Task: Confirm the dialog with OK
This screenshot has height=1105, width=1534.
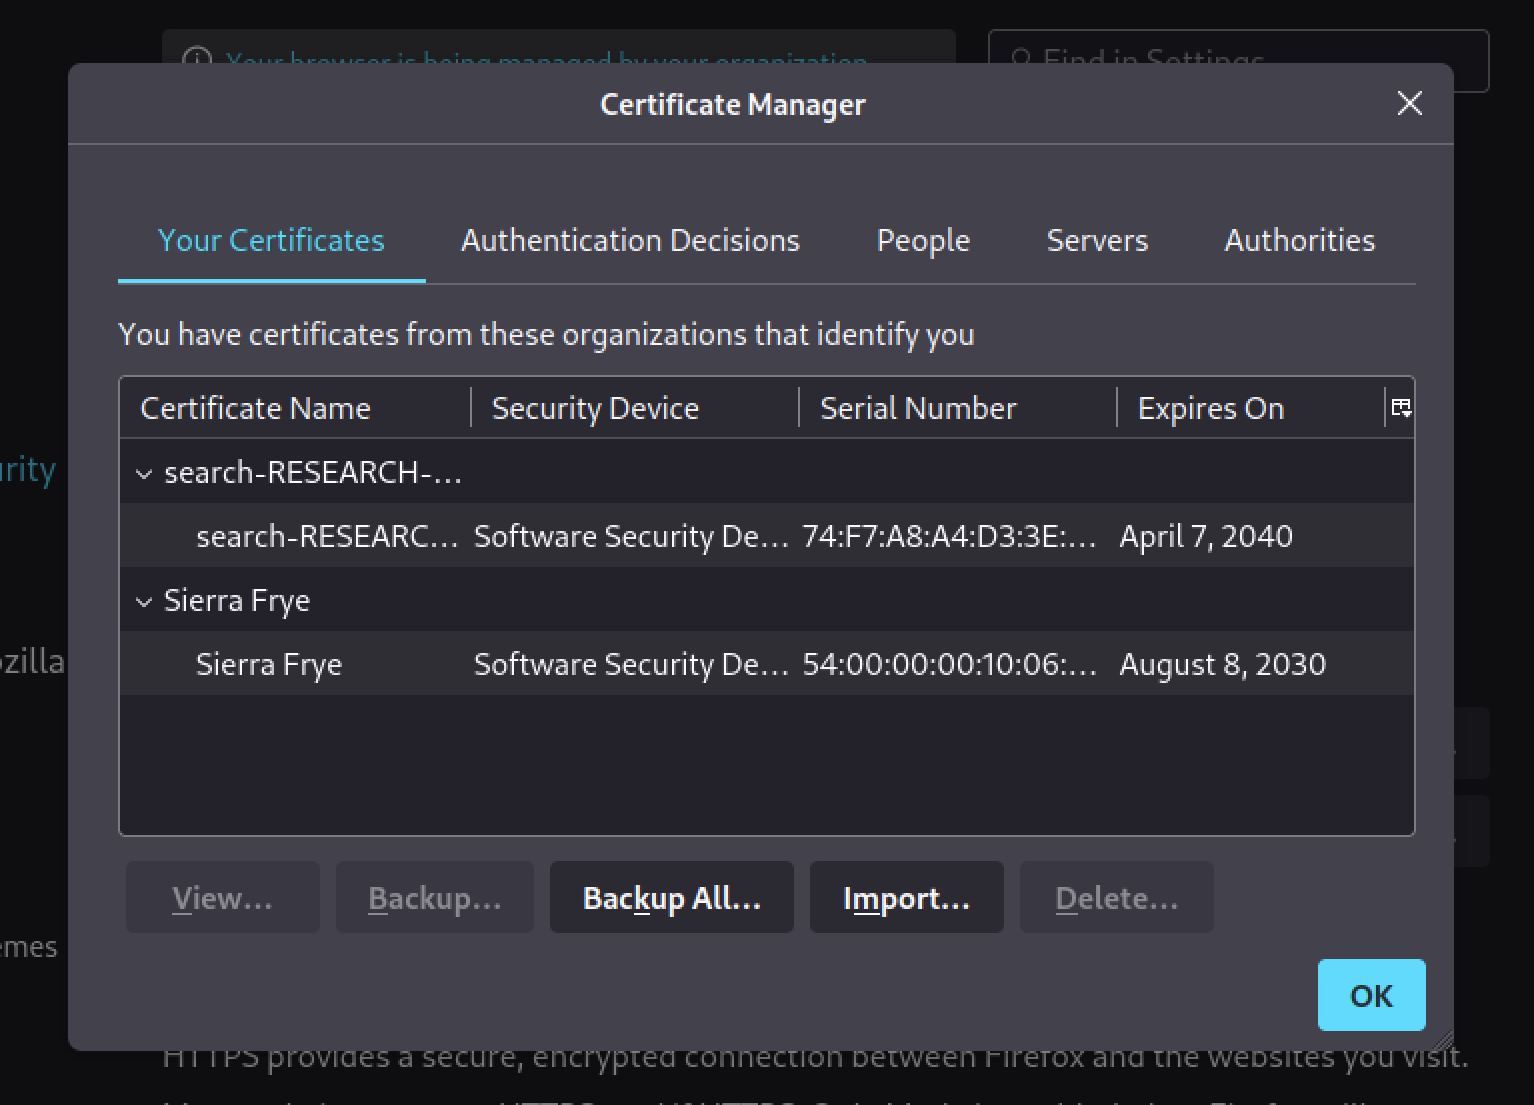Action: click(1370, 996)
